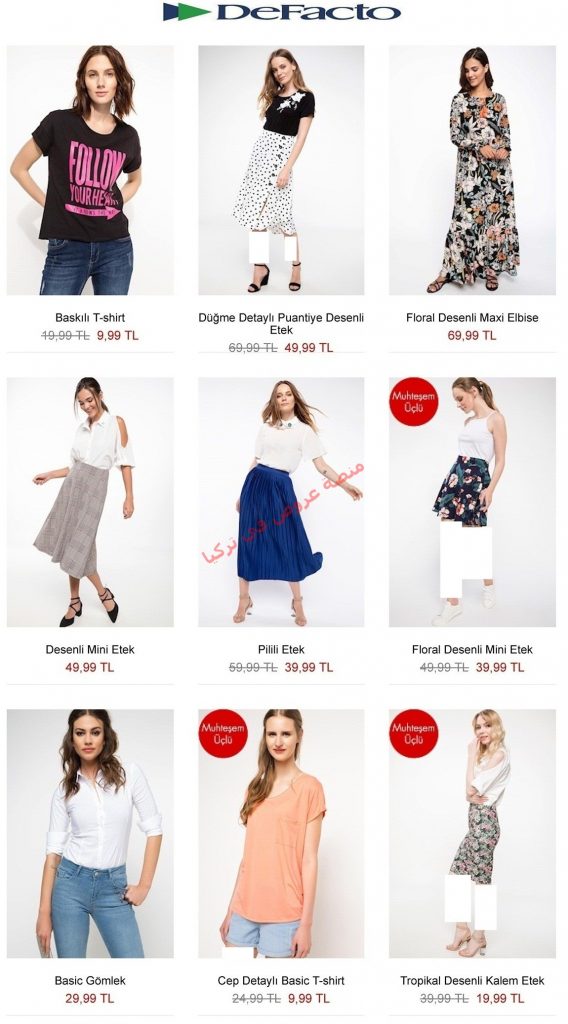Open the black Follow Your Heart T-shirt photo

[x=90, y=170]
